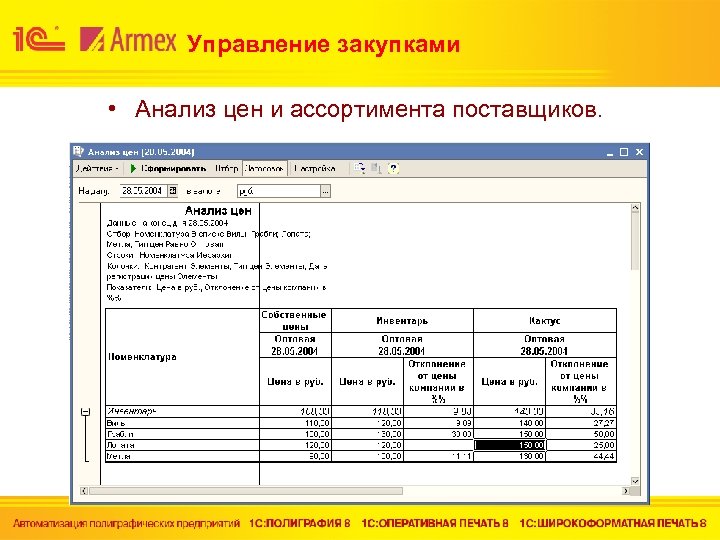Click the horizontal scrollbar thumb
Screen dimensions: 720x540
tap(246, 491)
